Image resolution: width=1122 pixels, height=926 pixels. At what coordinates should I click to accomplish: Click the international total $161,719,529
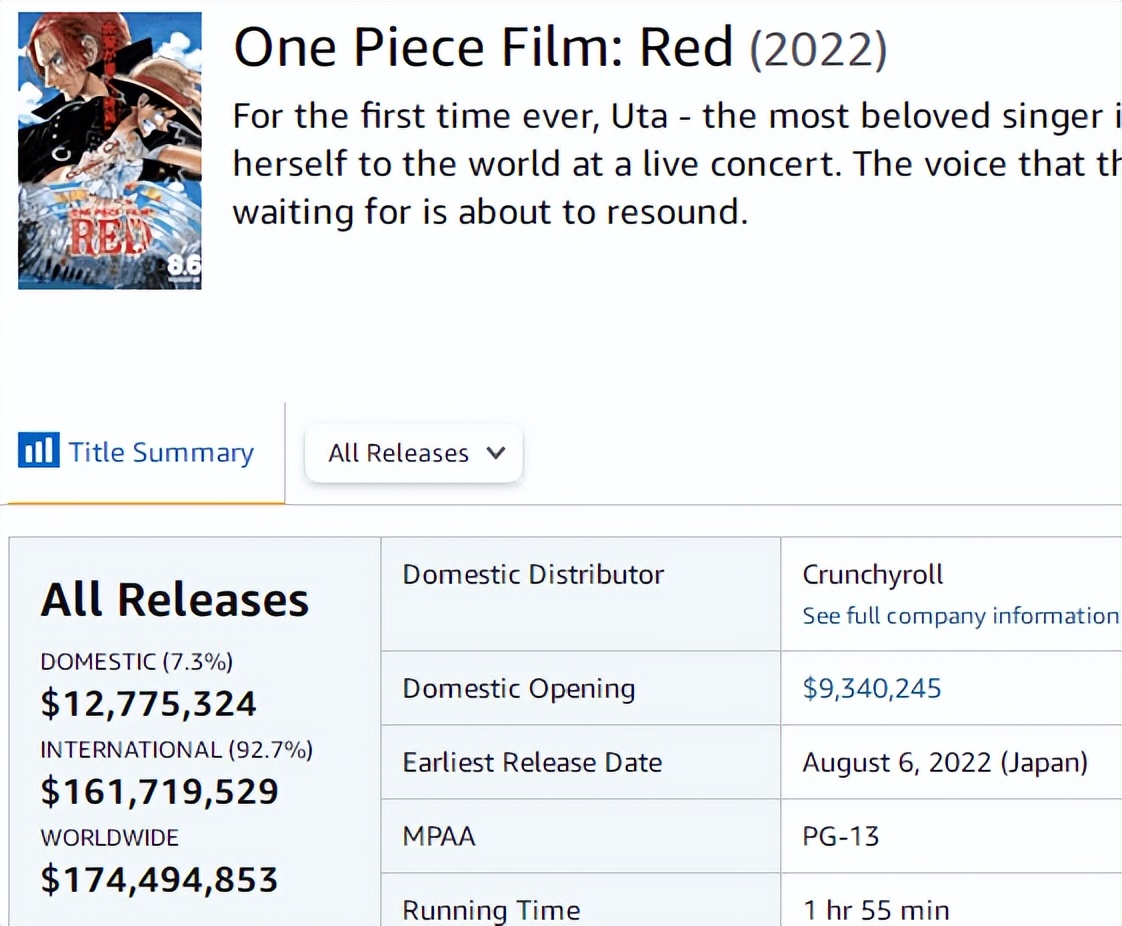(x=160, y=792)
